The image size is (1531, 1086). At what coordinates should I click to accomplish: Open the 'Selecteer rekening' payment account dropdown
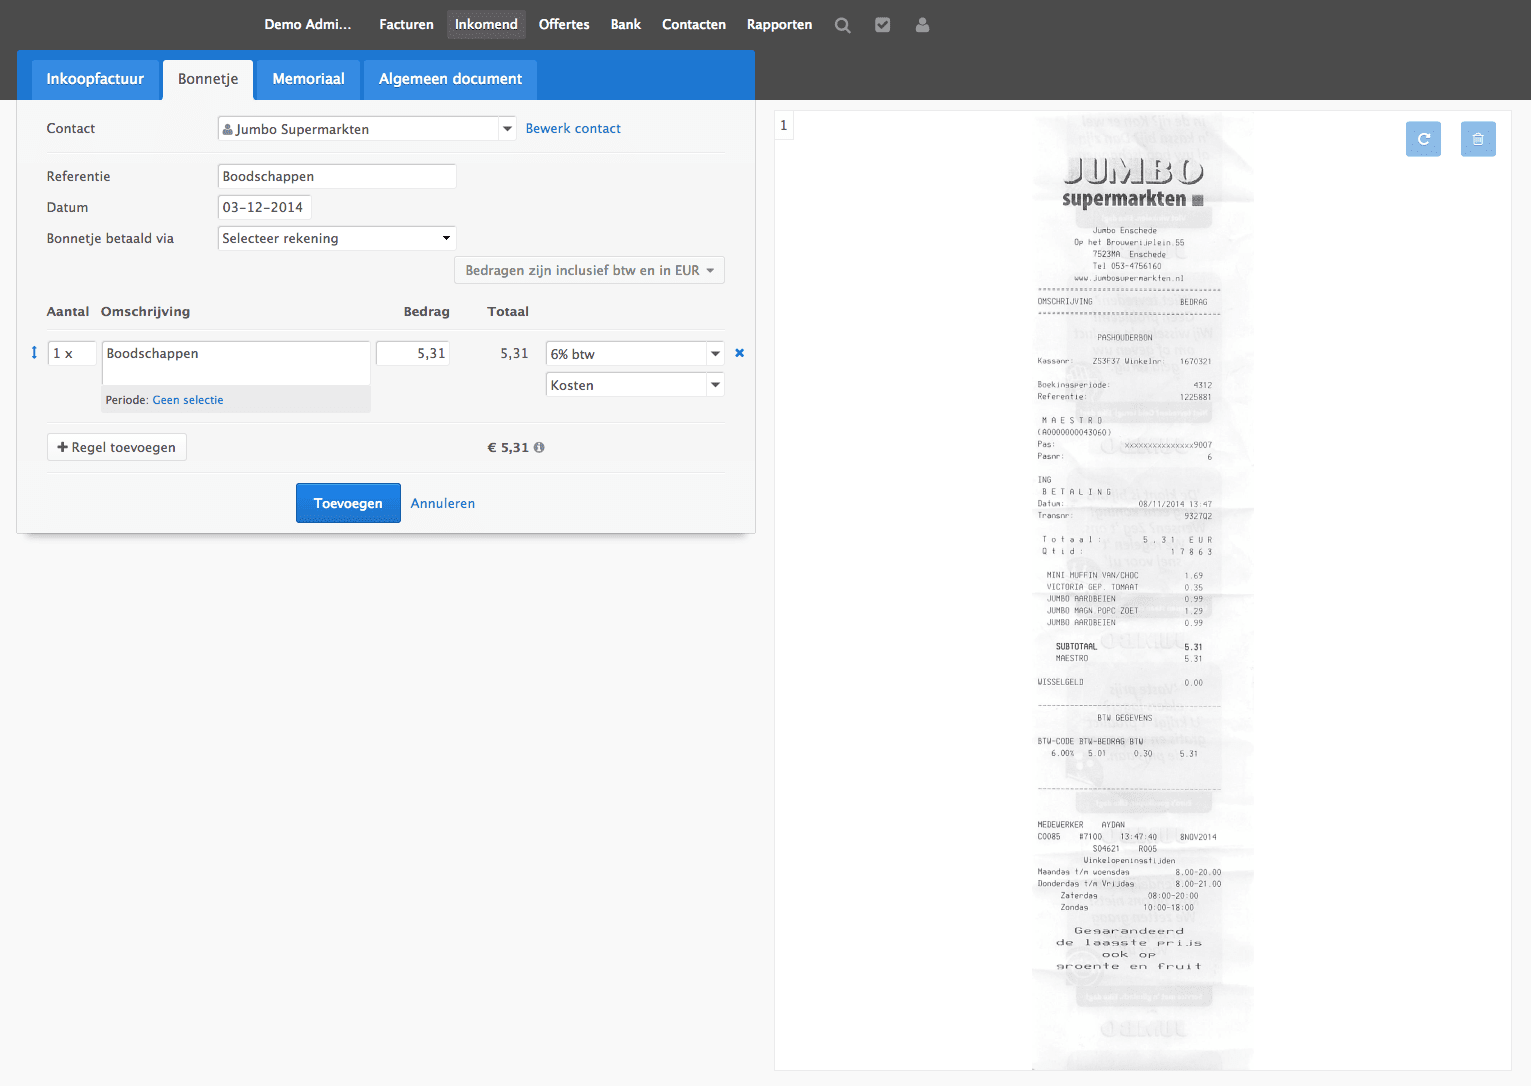pos(337,238)
